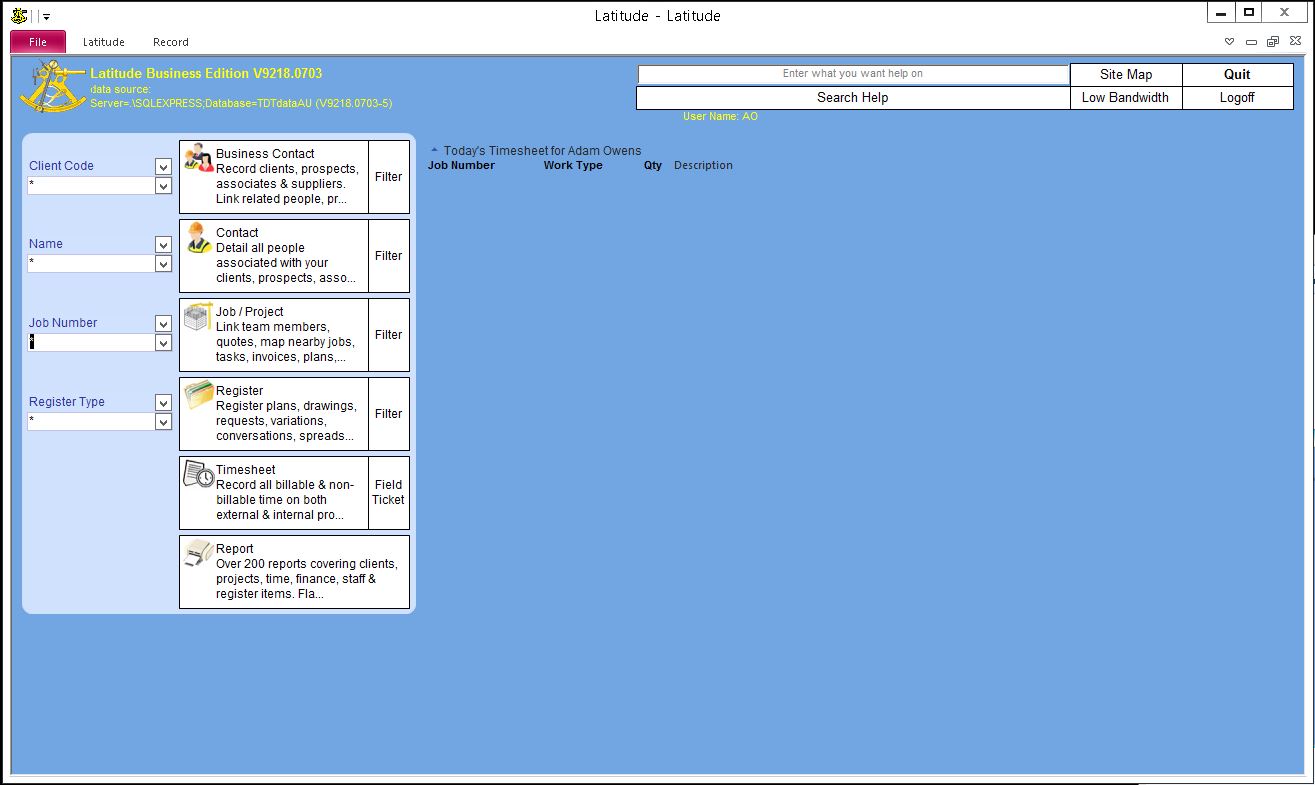1315x785 pixels.
Task: Click the Field Ticket button
Action: click(x=388, y=492)
